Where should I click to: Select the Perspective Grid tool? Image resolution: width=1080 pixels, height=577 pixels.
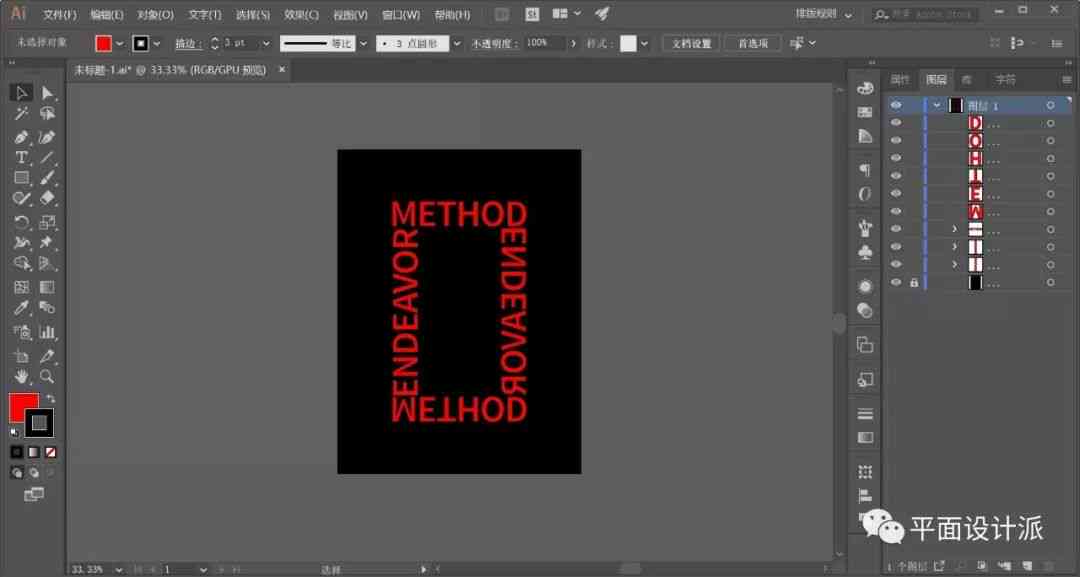[47, 264]
